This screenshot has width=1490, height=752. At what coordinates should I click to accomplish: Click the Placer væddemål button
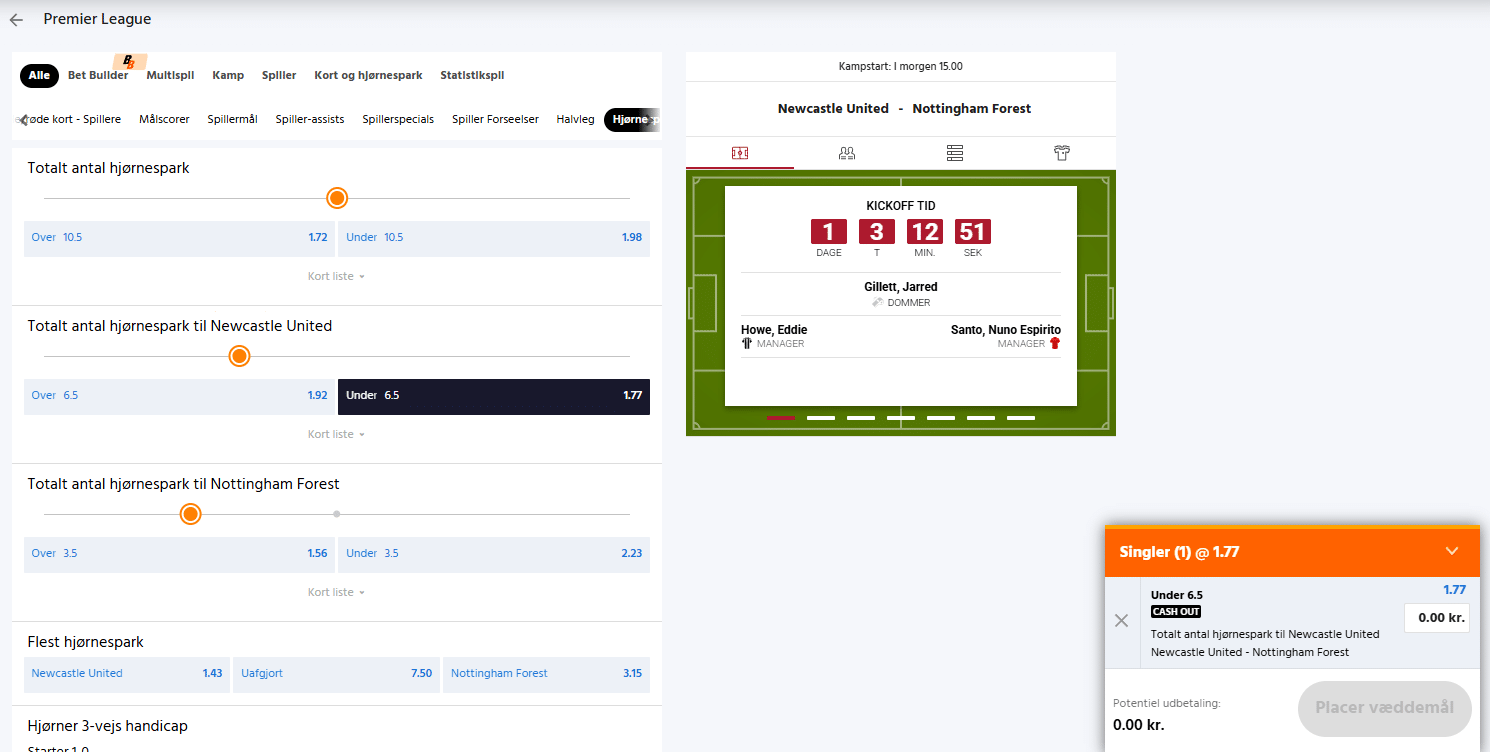click(x=1385, y=708)
